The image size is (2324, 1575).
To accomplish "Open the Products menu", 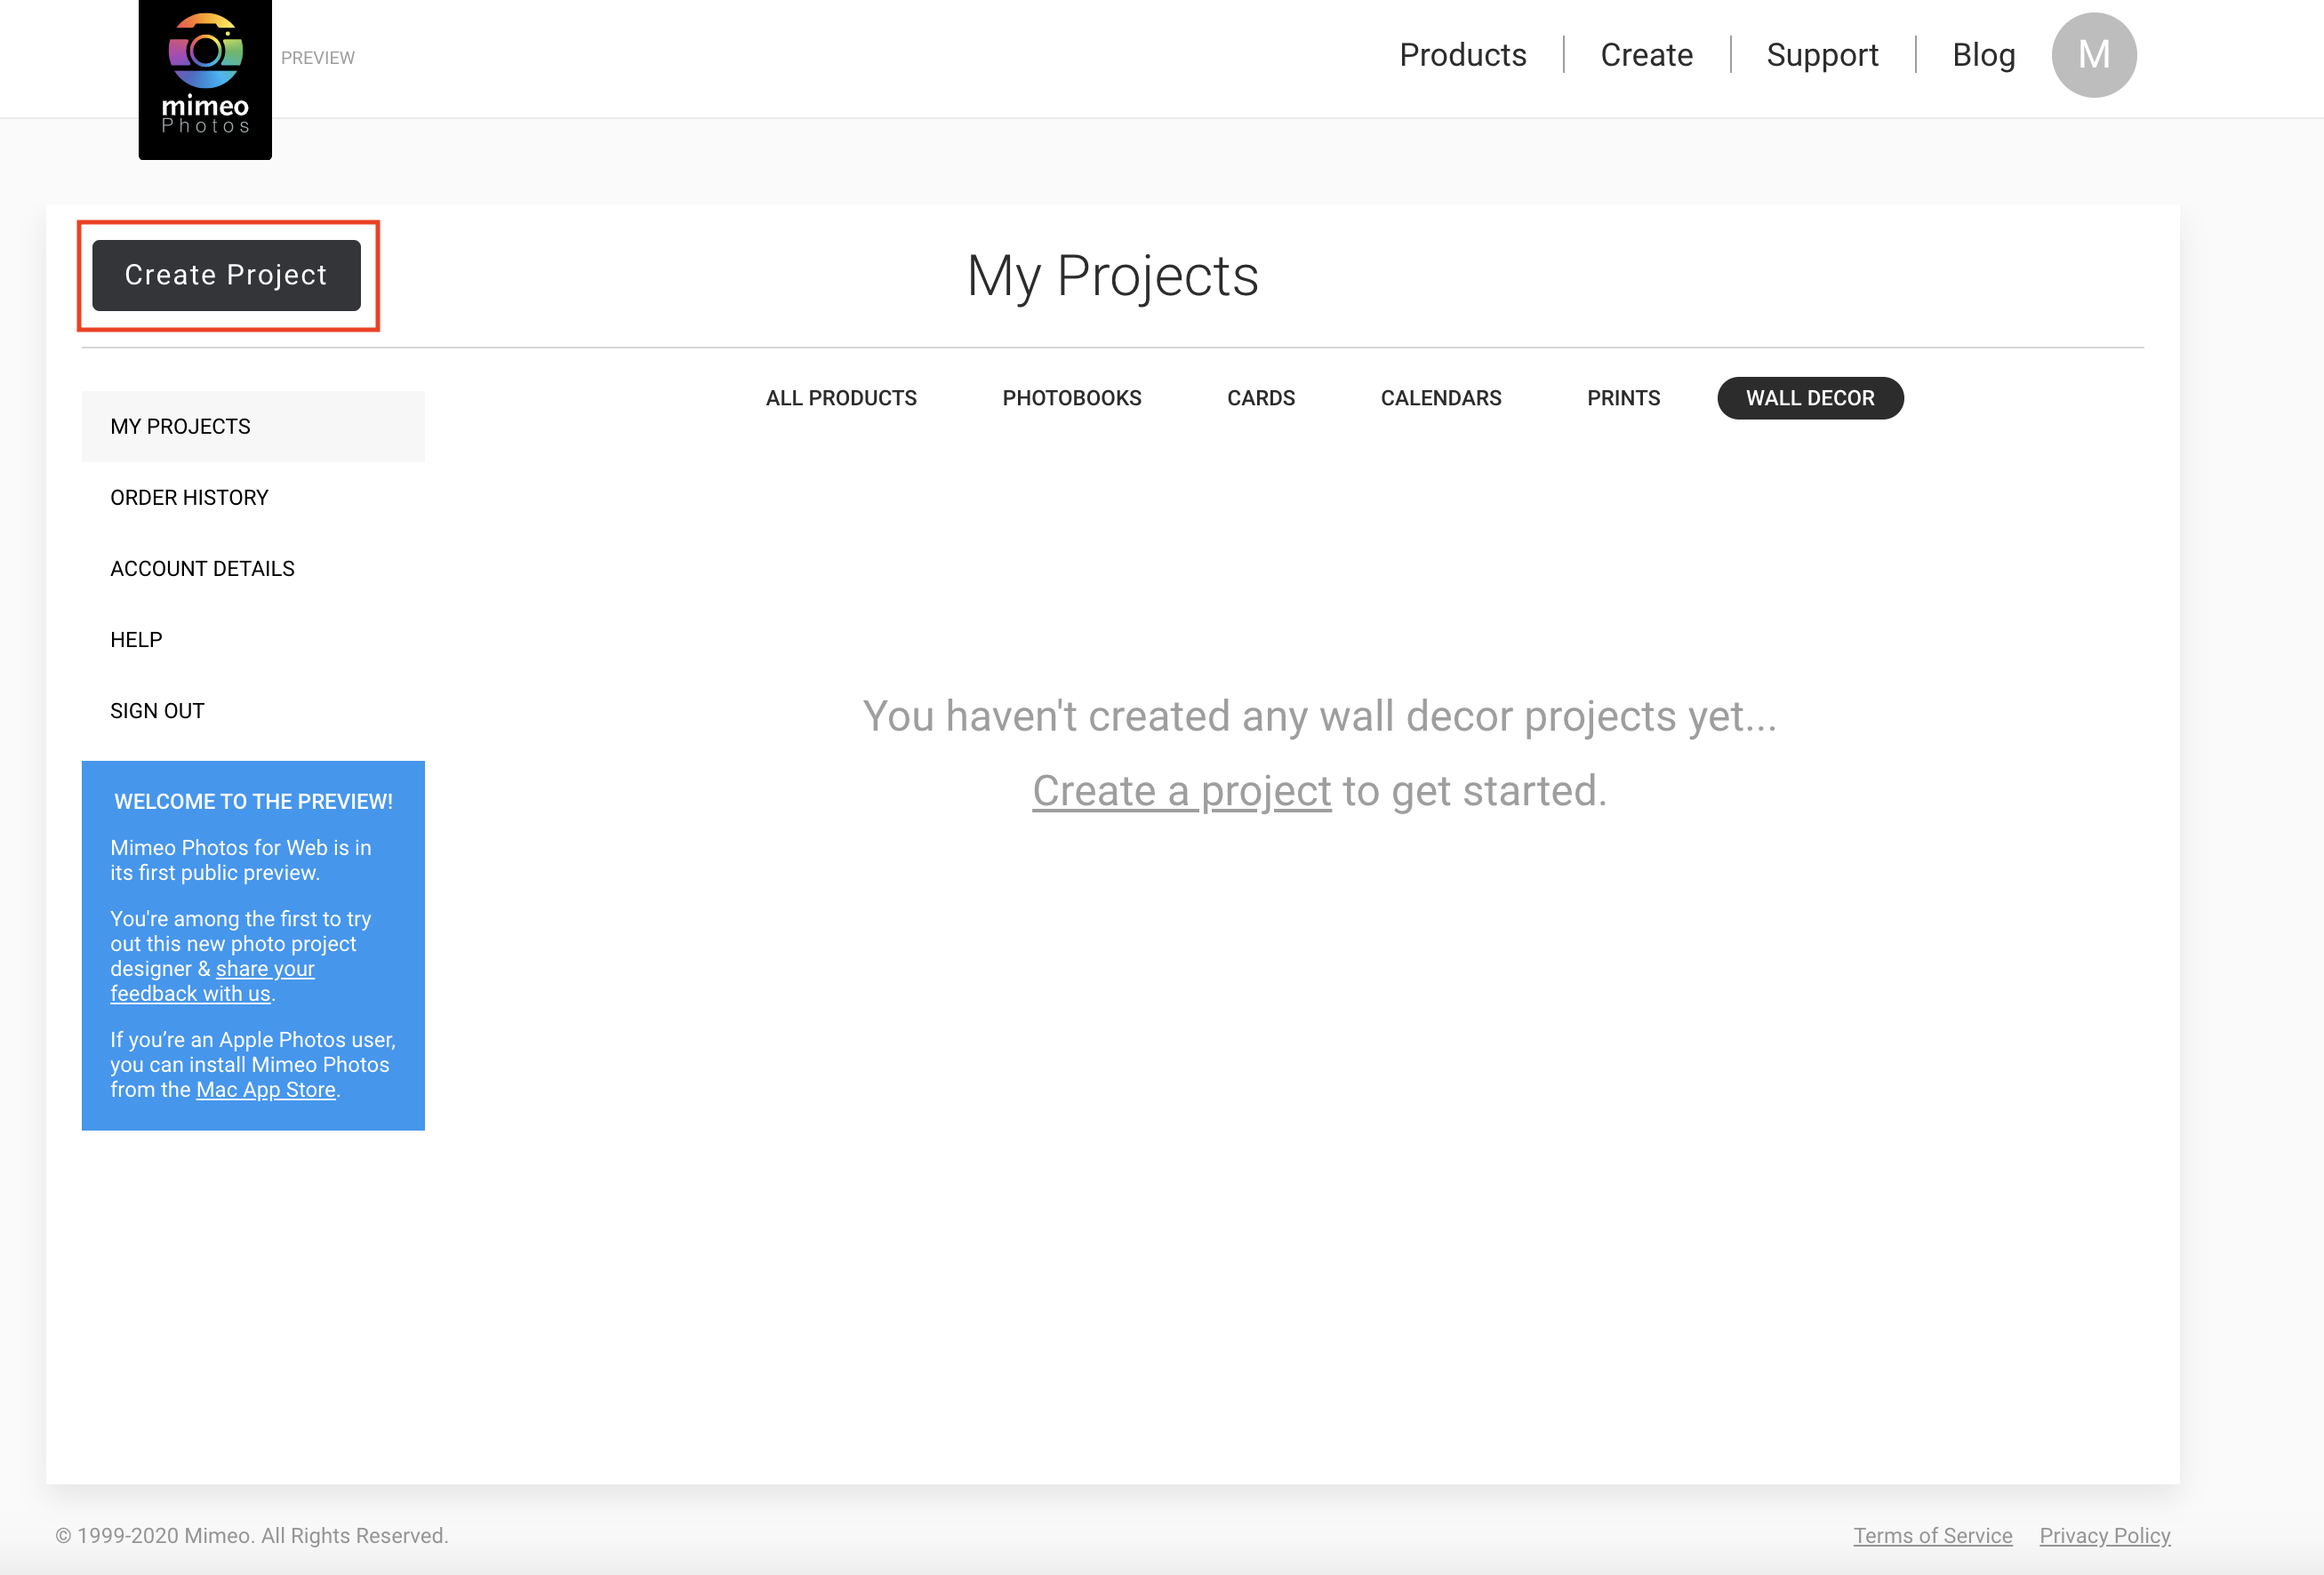I will point(1462,55).
